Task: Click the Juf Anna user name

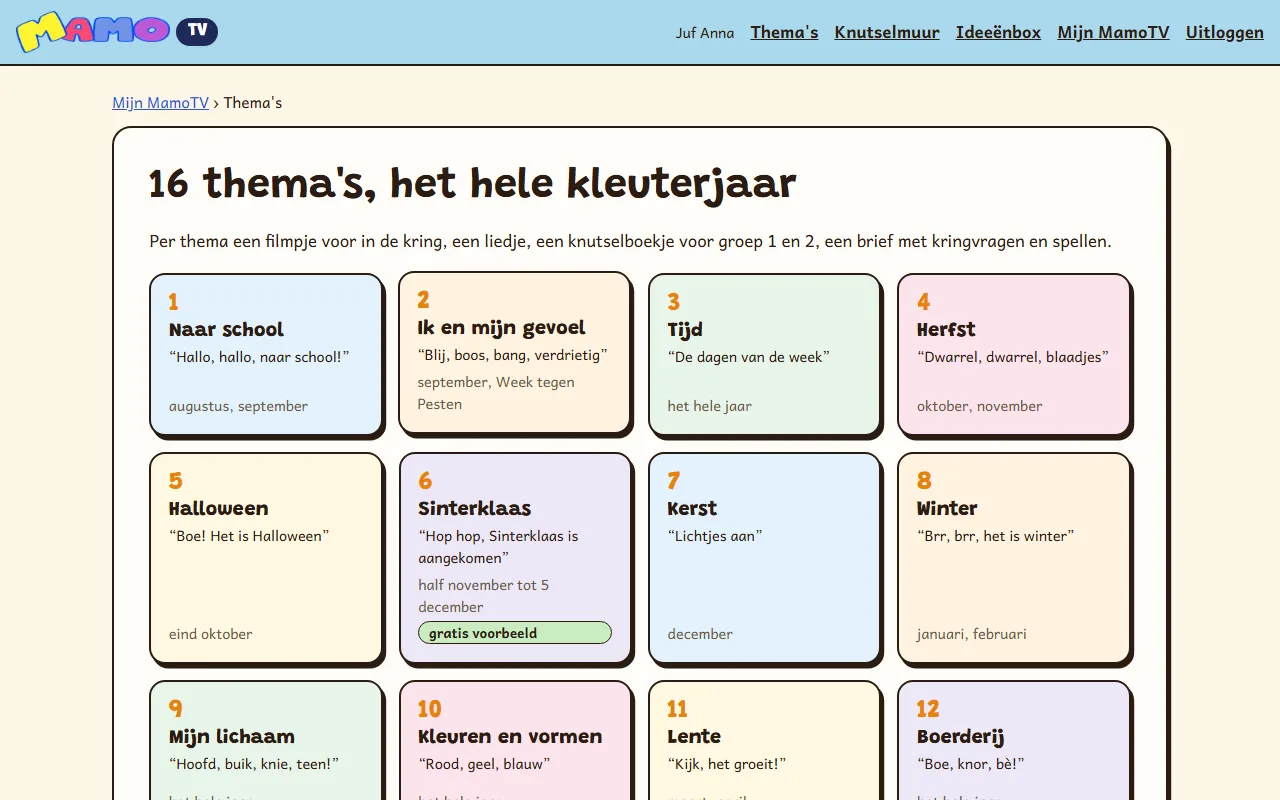Action: pyautogui.click(x=705, y=33)
